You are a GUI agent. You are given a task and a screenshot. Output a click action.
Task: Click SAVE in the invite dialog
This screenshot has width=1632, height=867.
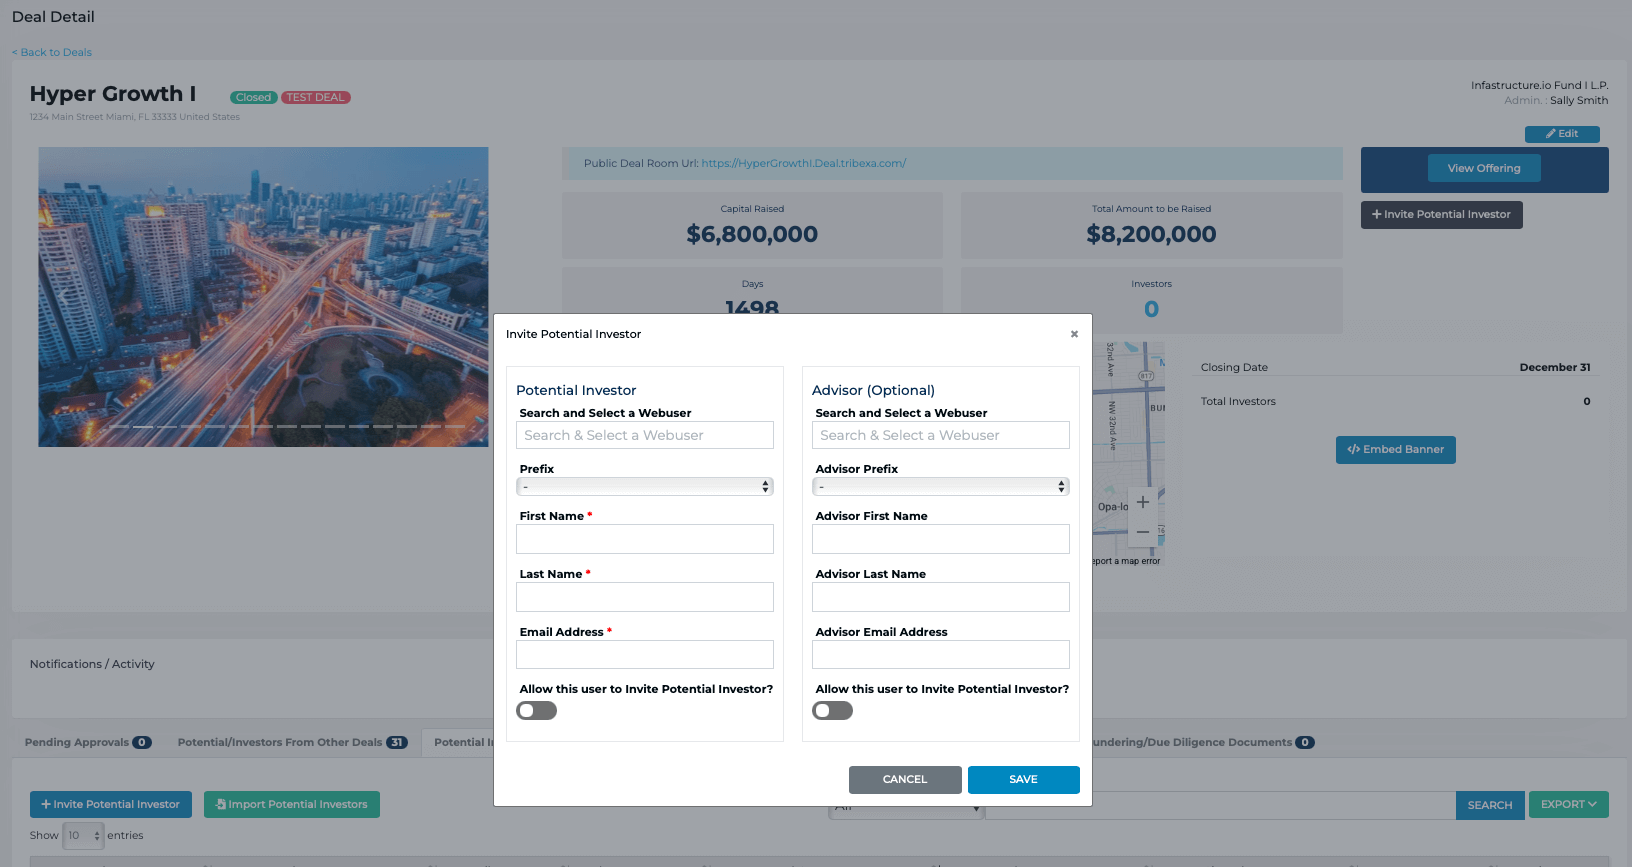(x=1023, y=780)
